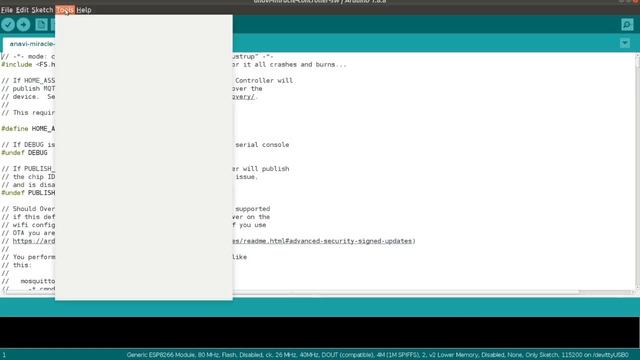Viewport: 640px width, 360px height.
Task: Follow the readme.html signed-updates link
Action: (x=324, y=241)
